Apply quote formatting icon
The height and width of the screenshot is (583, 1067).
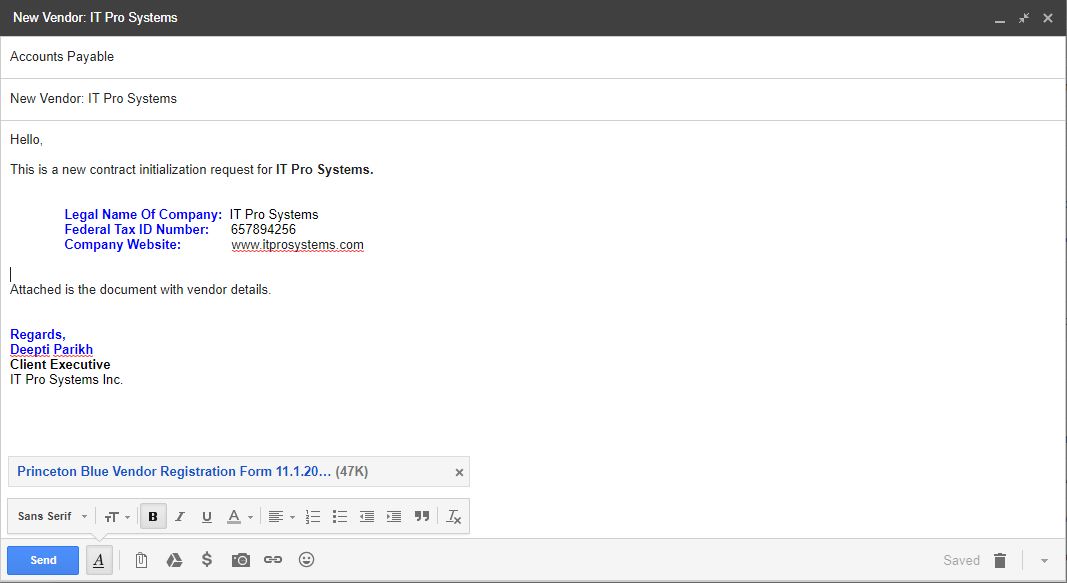(422, 516)
